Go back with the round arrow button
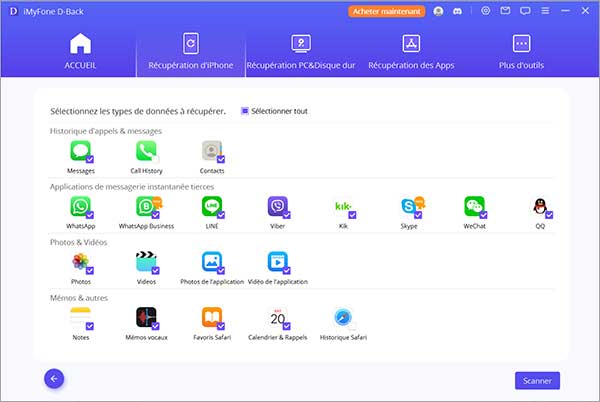Viewport: 600px width, 402px height. tap(54, 378)
